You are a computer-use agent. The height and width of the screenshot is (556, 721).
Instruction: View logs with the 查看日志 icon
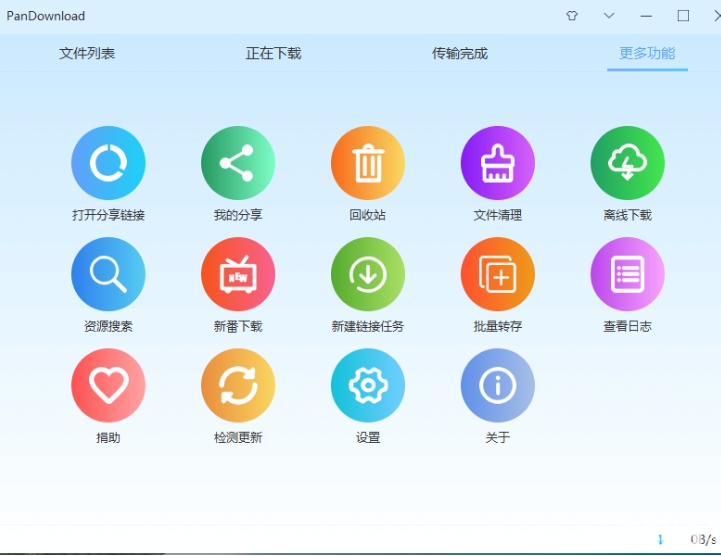coord(627,274)
